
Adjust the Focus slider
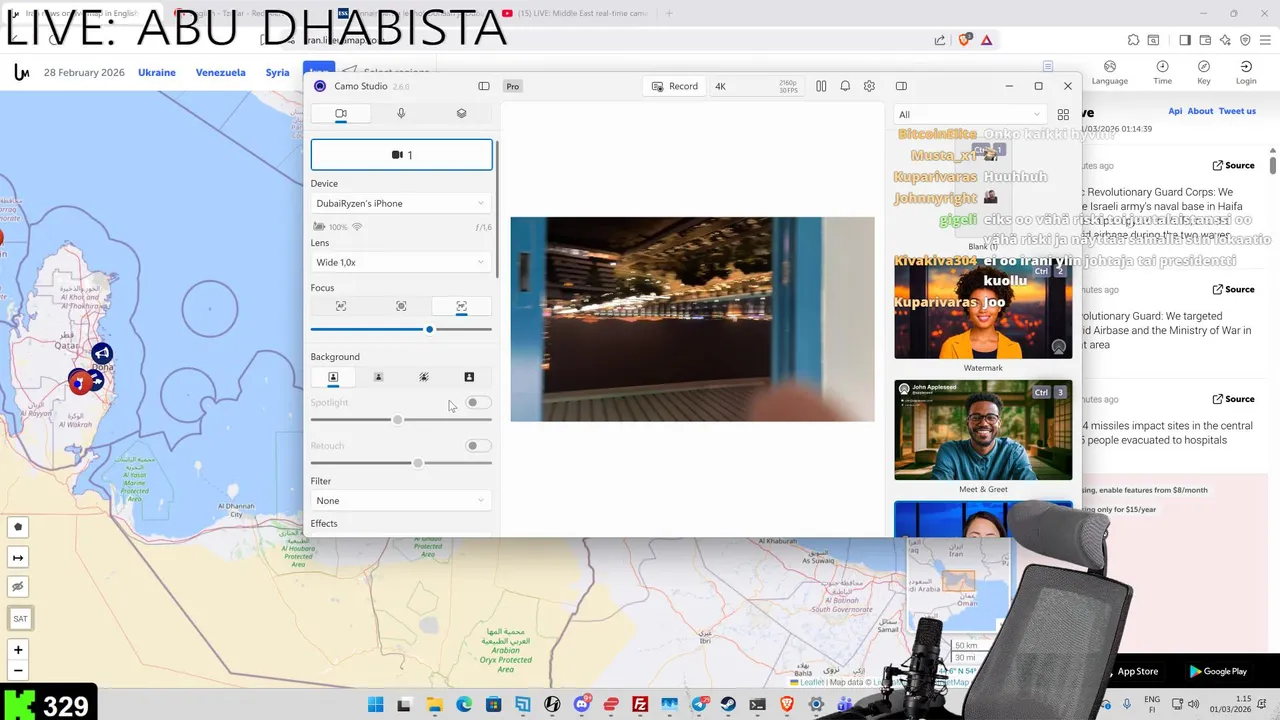(x=401, y=329)
